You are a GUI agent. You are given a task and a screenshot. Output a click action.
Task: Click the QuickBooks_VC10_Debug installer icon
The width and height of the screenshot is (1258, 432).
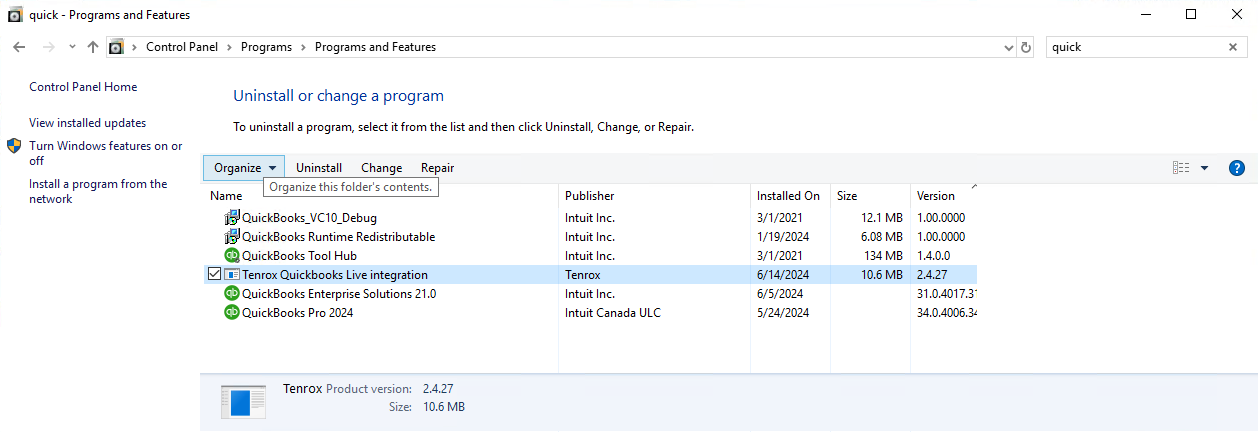(232, 217)
